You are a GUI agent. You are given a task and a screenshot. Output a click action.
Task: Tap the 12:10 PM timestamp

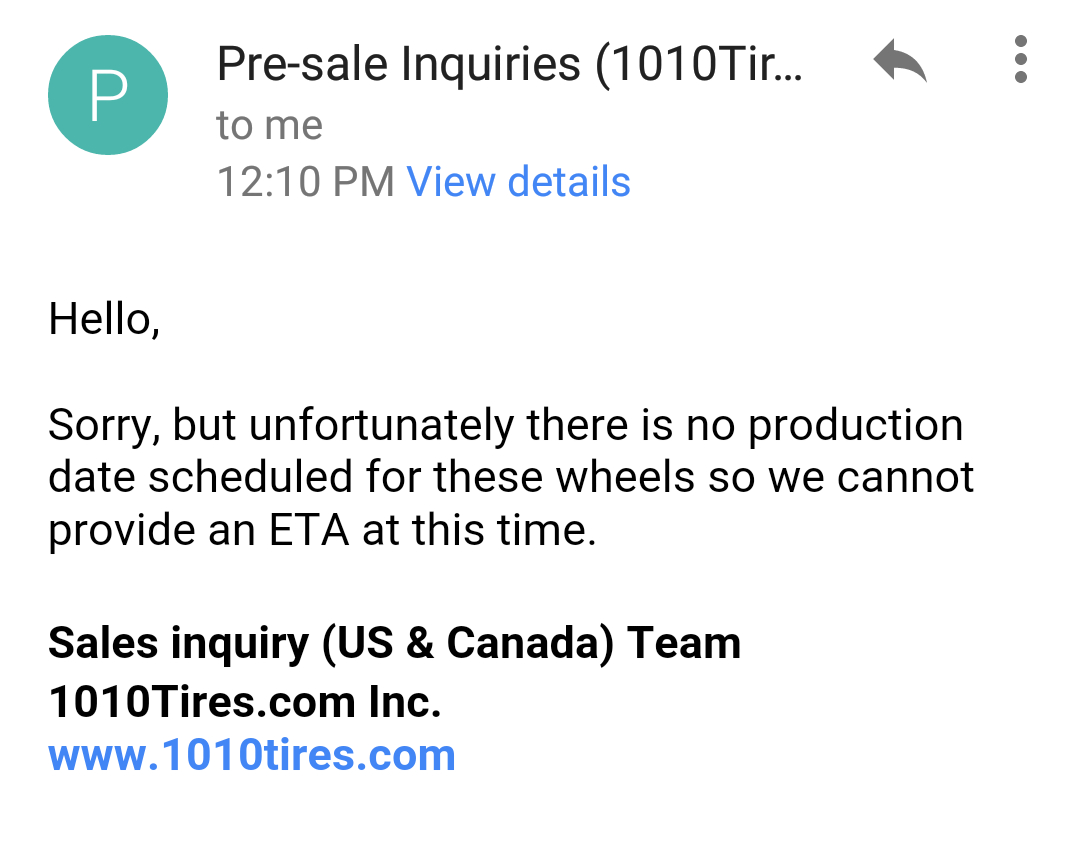306,182
